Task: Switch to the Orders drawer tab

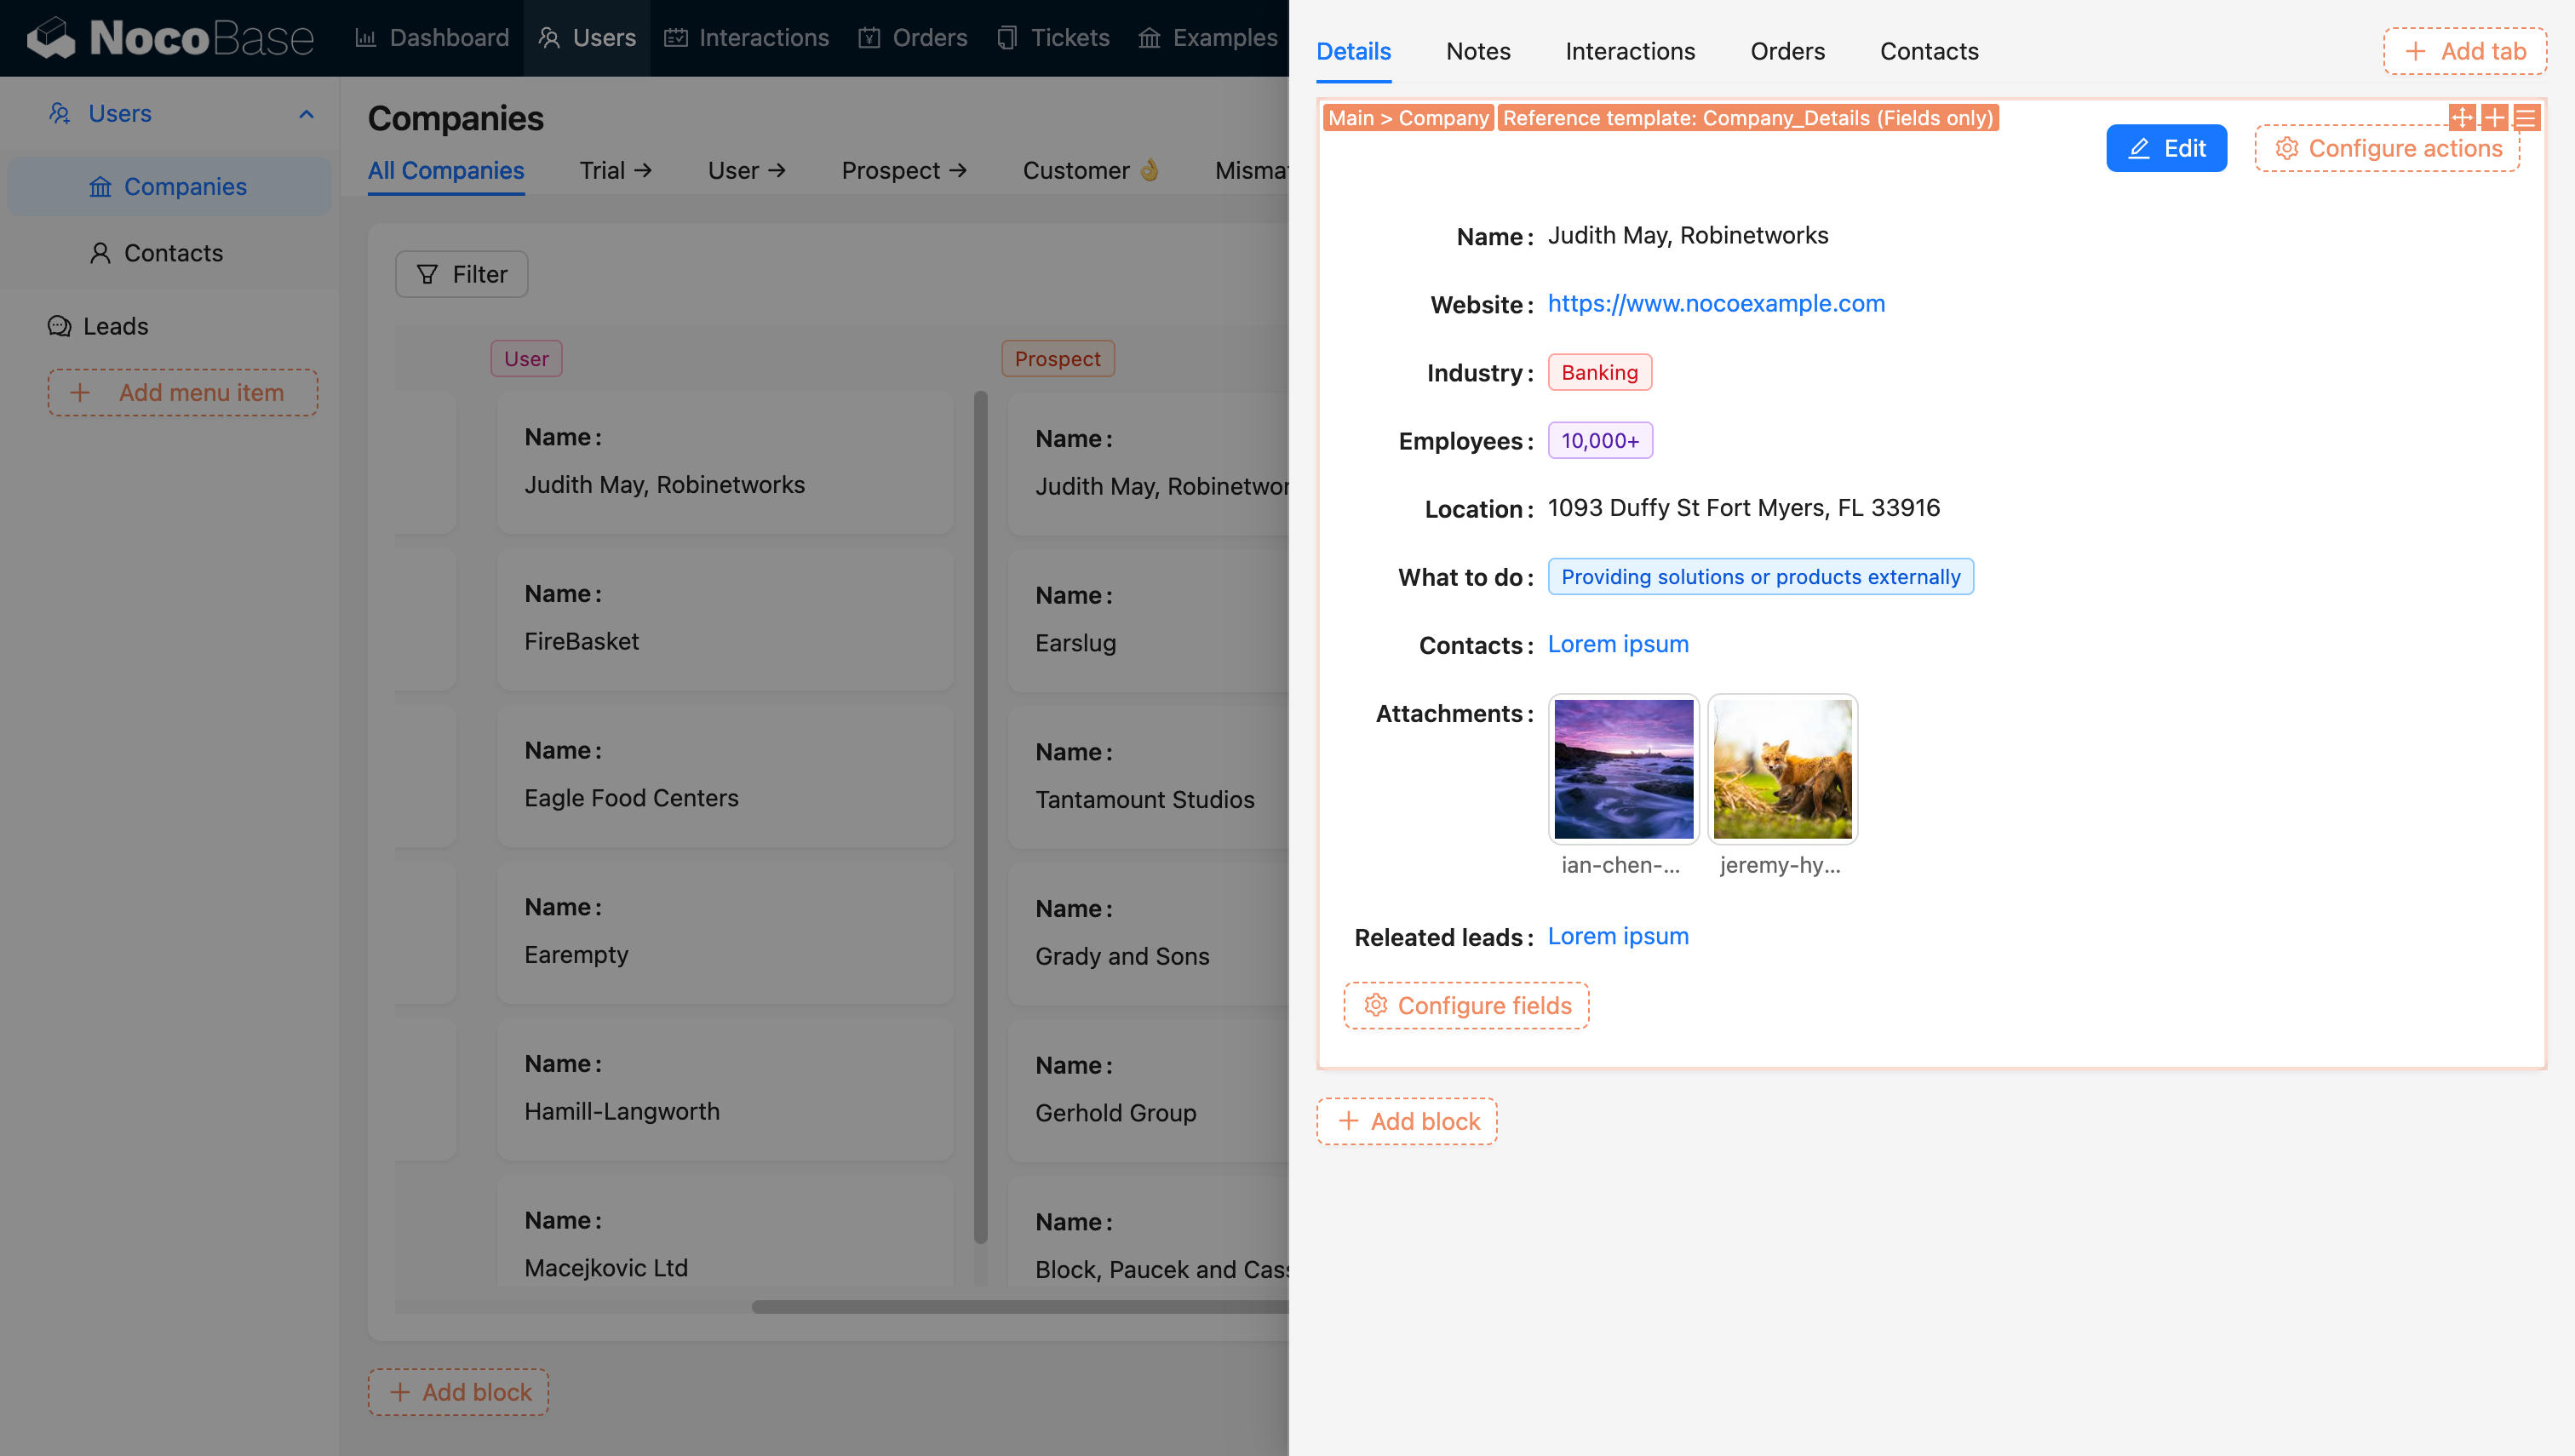Action: click(1787, 51)
